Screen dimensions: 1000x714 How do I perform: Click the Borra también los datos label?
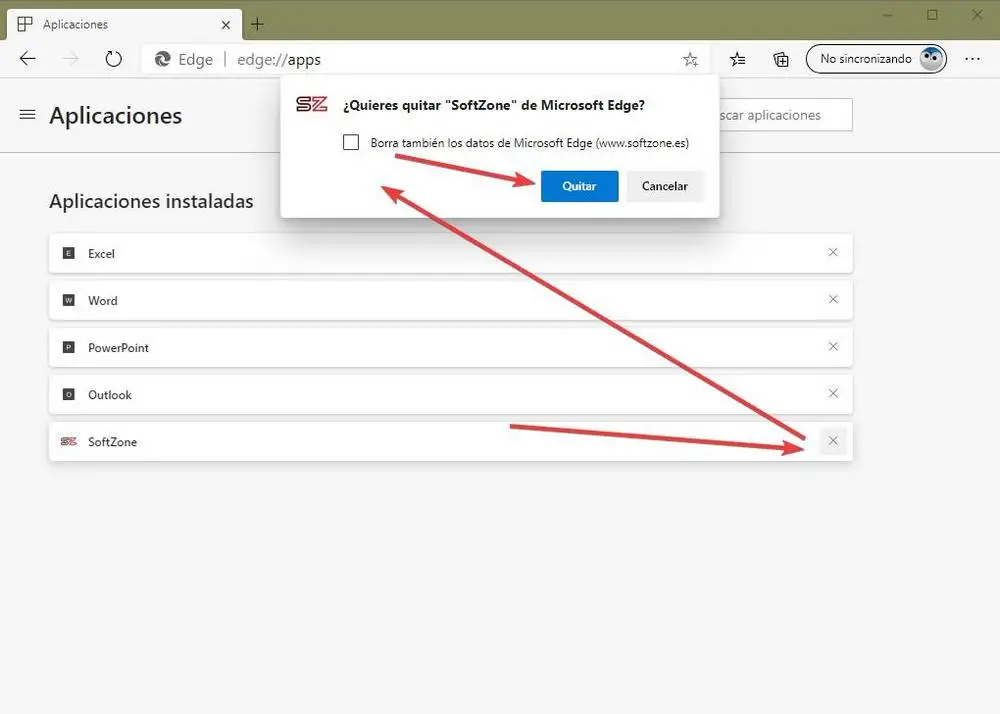tap(530, 143)
